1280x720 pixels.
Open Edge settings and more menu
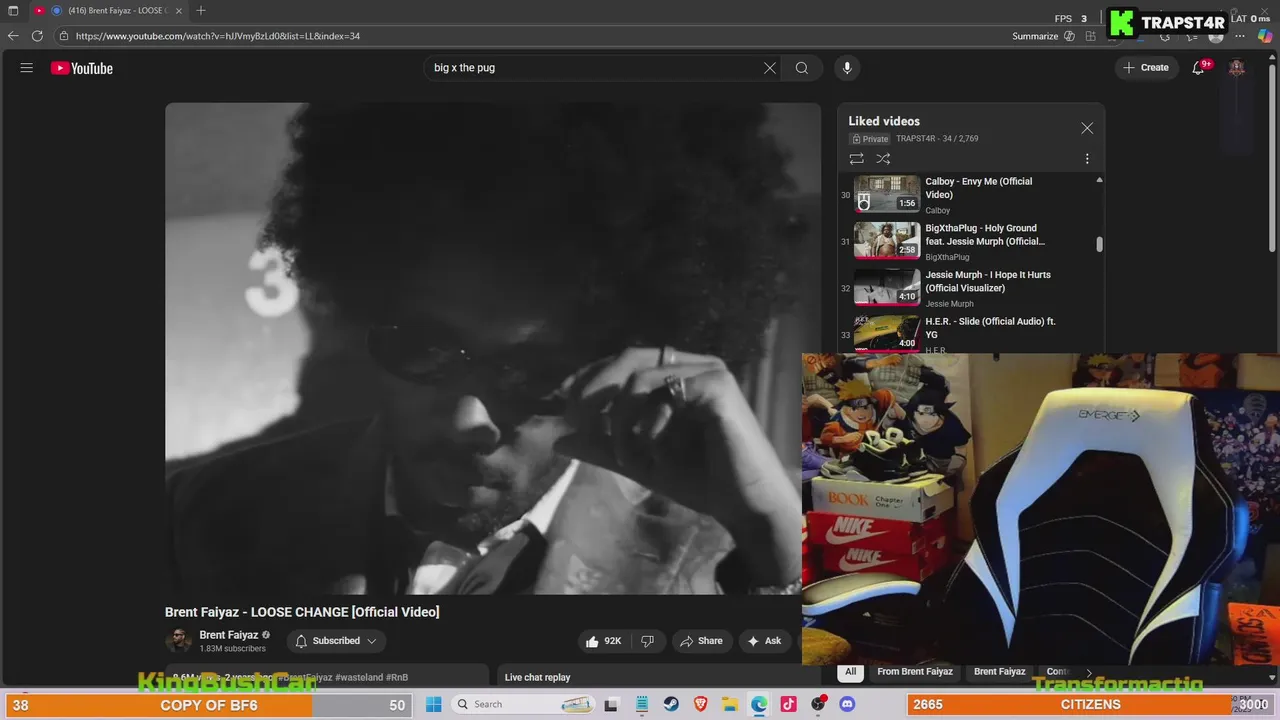click(1240, 36)
